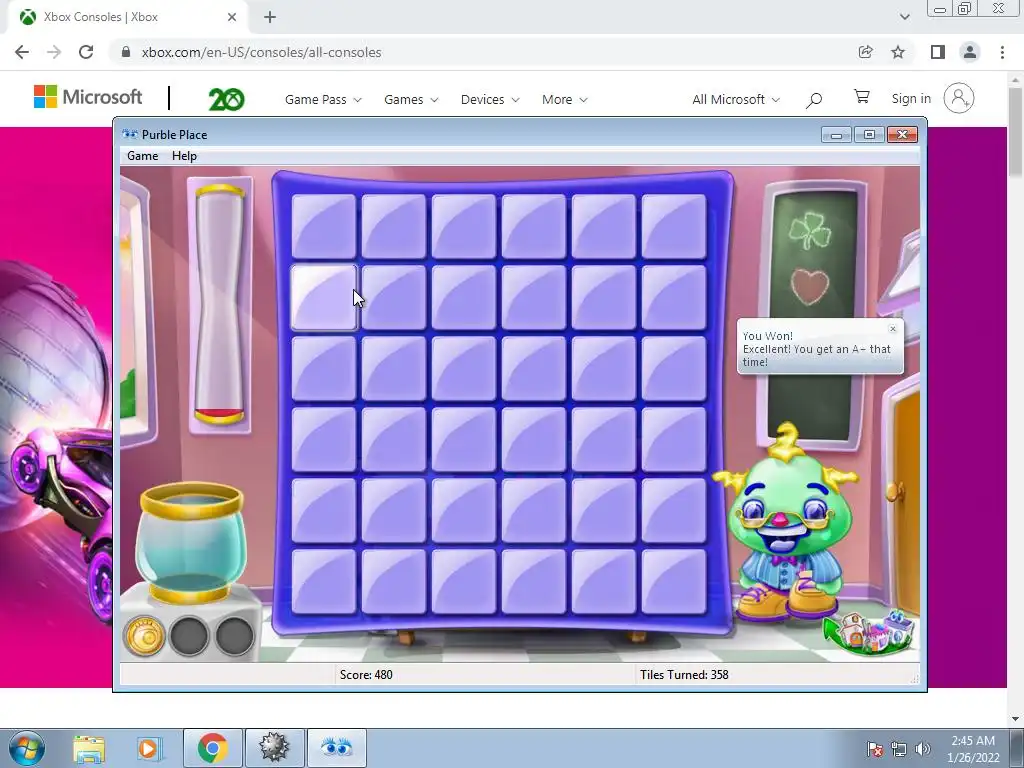Minimize the Purble Place window
The image size is (1024, 768).
(x=836, y=135)
